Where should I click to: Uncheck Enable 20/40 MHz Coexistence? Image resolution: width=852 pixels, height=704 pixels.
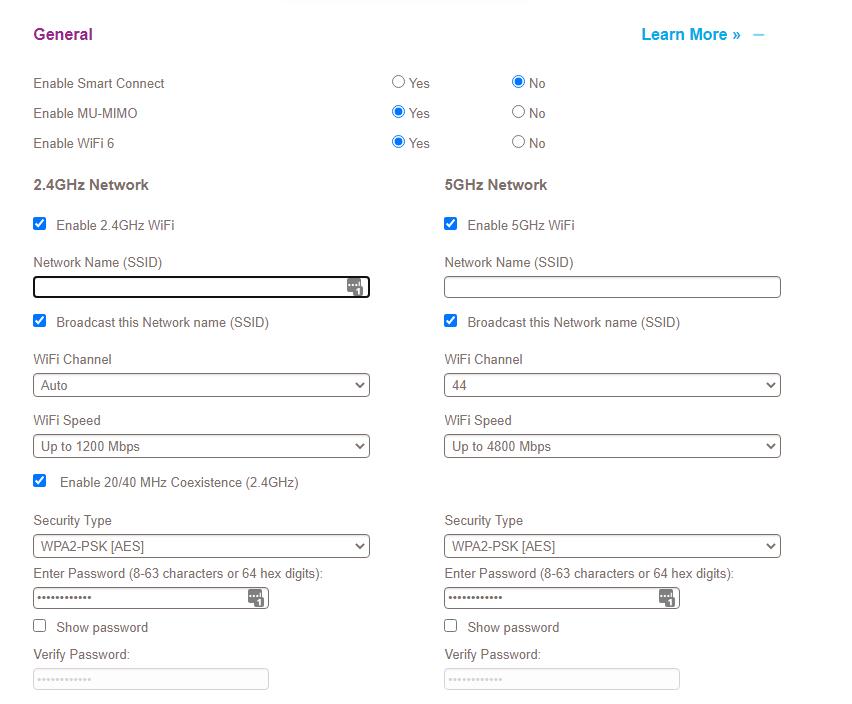coord(40,481)
